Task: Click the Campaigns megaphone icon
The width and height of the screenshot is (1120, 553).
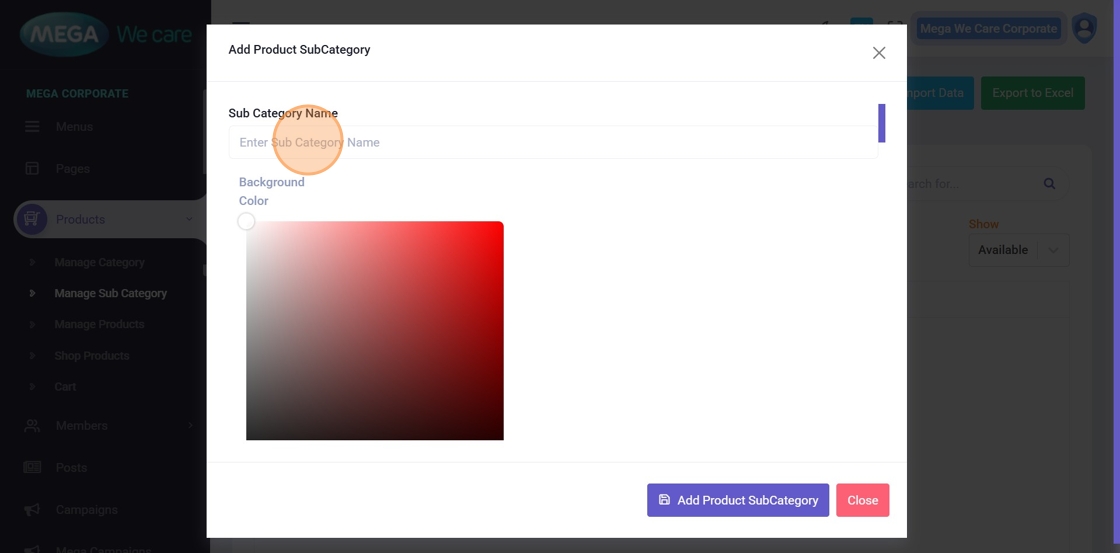Action: point(32,510)
